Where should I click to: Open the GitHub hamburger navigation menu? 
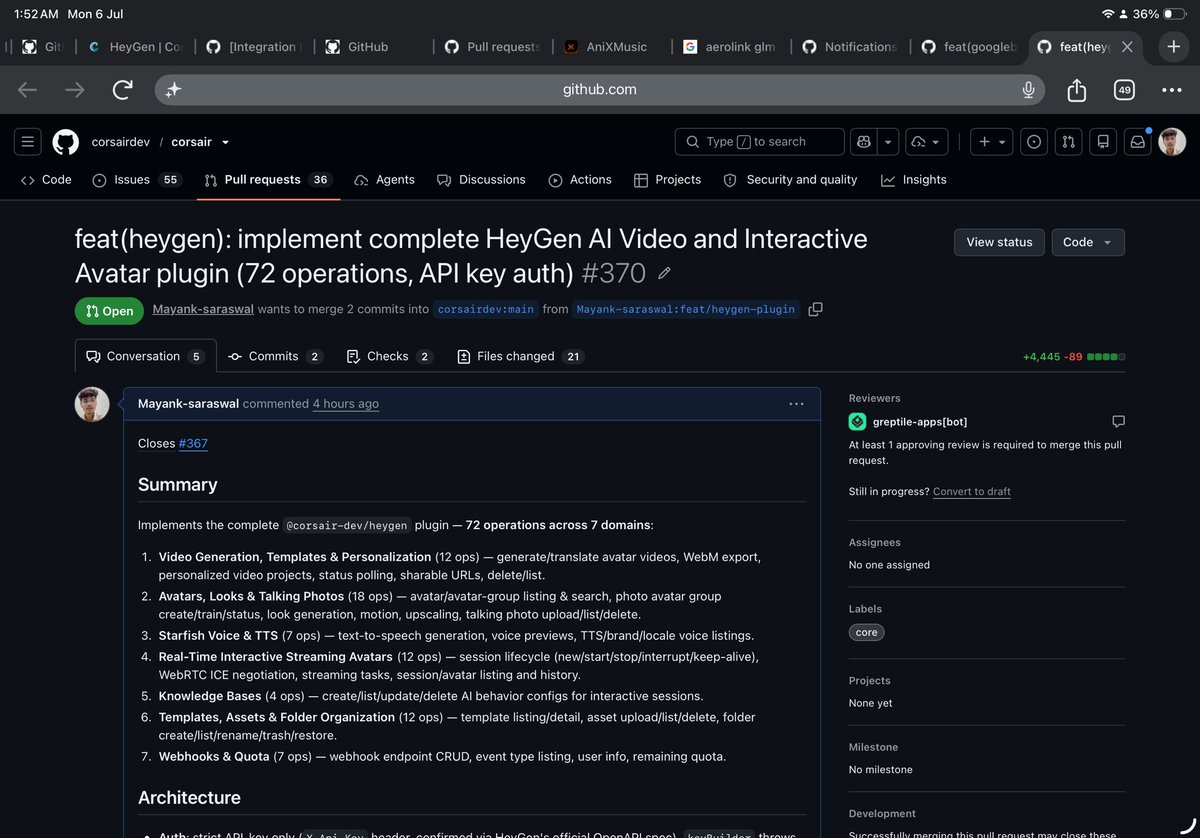point(28,142)
